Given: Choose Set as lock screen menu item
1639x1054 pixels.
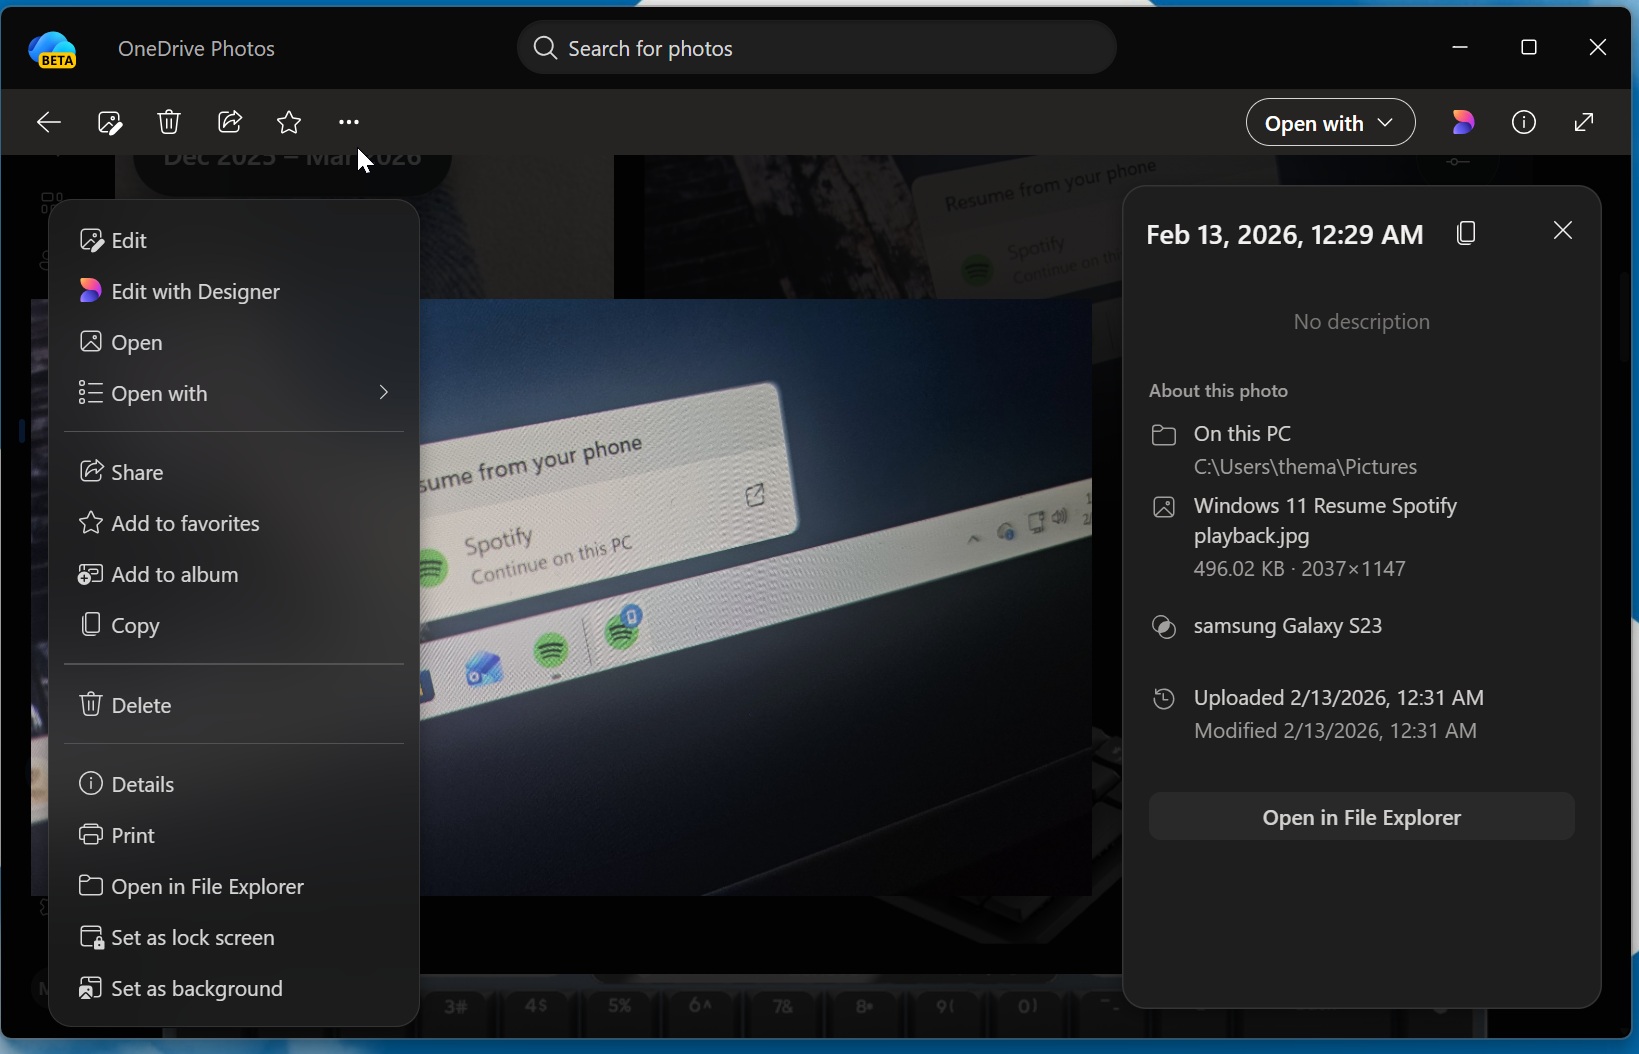Looking at the screenshot, I should pos(234,937).
